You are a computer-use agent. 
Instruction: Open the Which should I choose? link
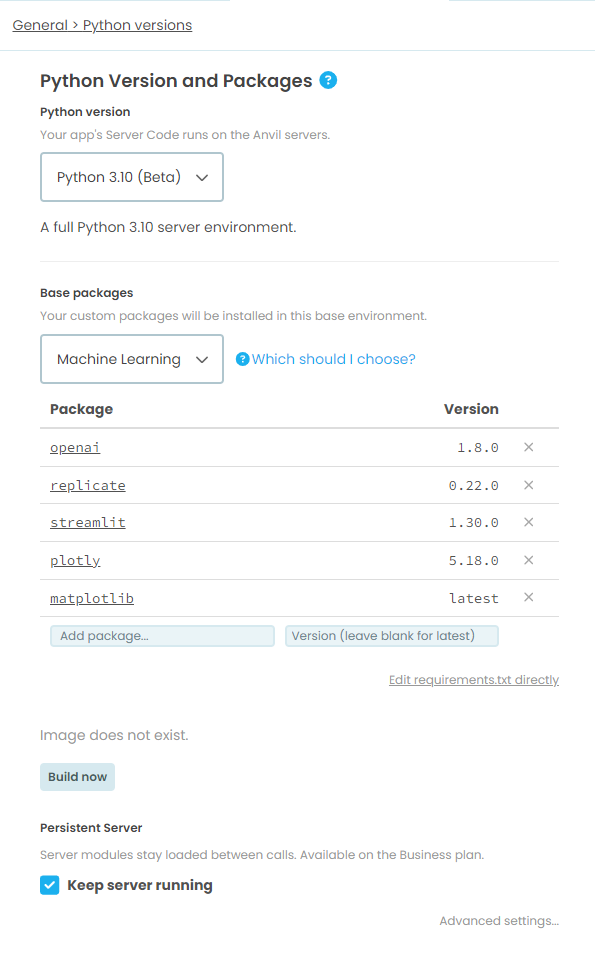pyautogui.click(x=333, y=359)
